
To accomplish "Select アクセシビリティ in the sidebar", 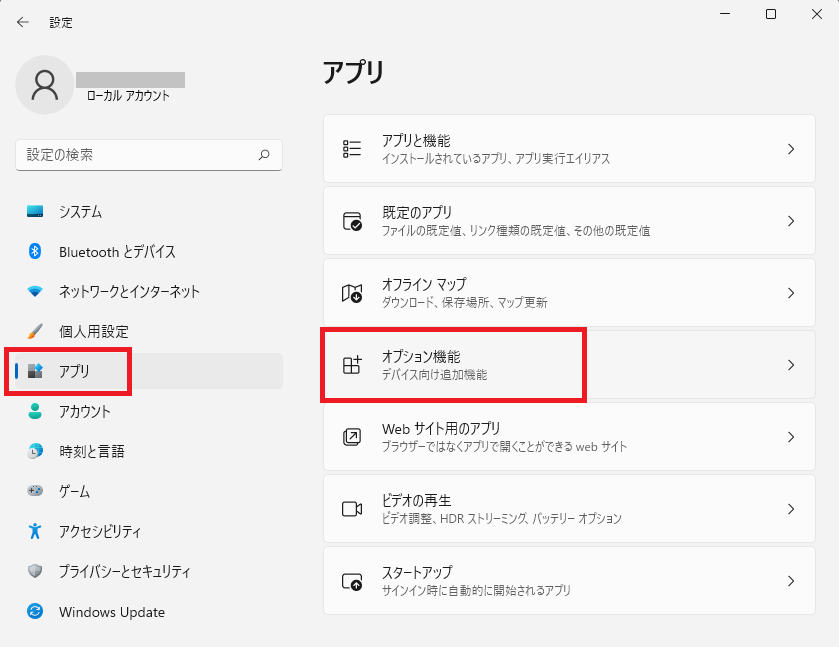I will [x=149, y=531].
